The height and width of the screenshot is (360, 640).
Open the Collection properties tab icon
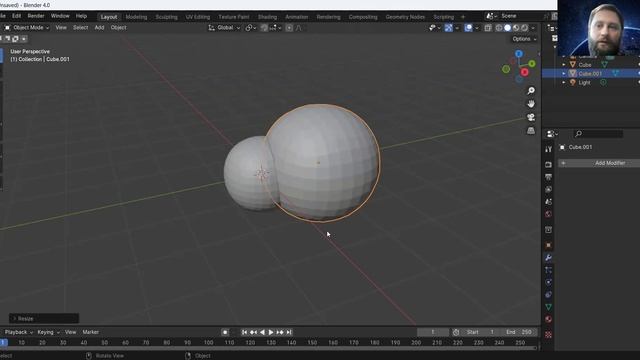(x=548, y=230)
